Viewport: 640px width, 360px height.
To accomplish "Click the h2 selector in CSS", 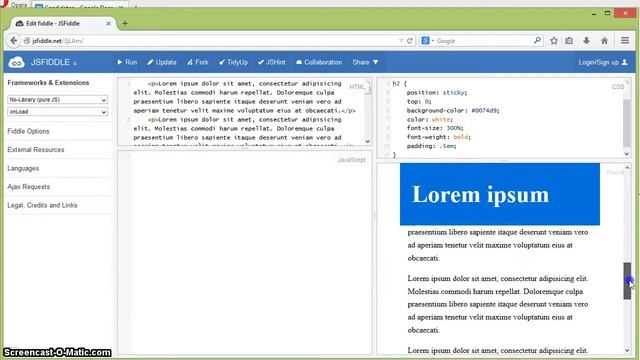I will click(396, 84).
